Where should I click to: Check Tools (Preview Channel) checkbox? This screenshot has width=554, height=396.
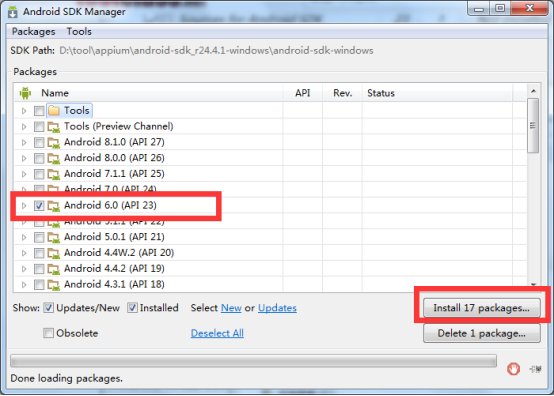pyautogui.click(x=39, y=126)
